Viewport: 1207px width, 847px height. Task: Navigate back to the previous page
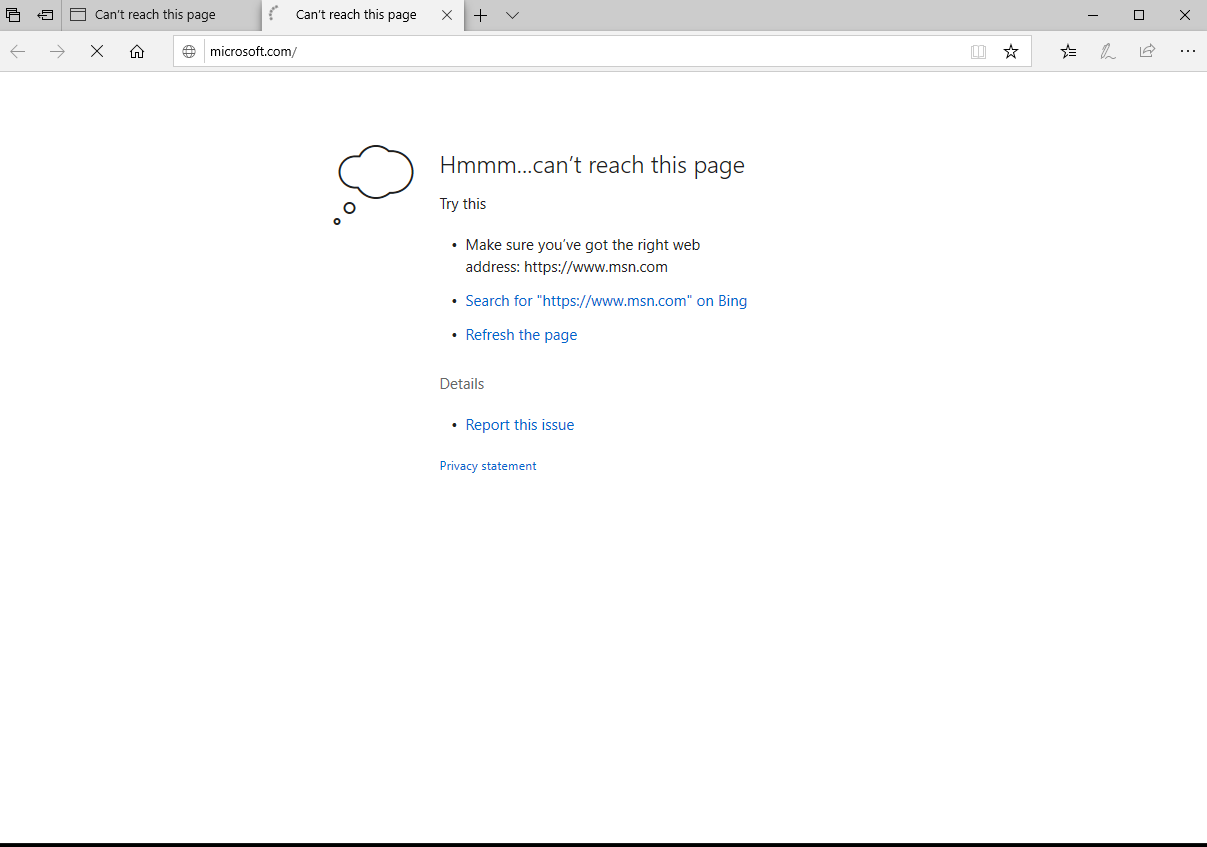pos(17,51)
